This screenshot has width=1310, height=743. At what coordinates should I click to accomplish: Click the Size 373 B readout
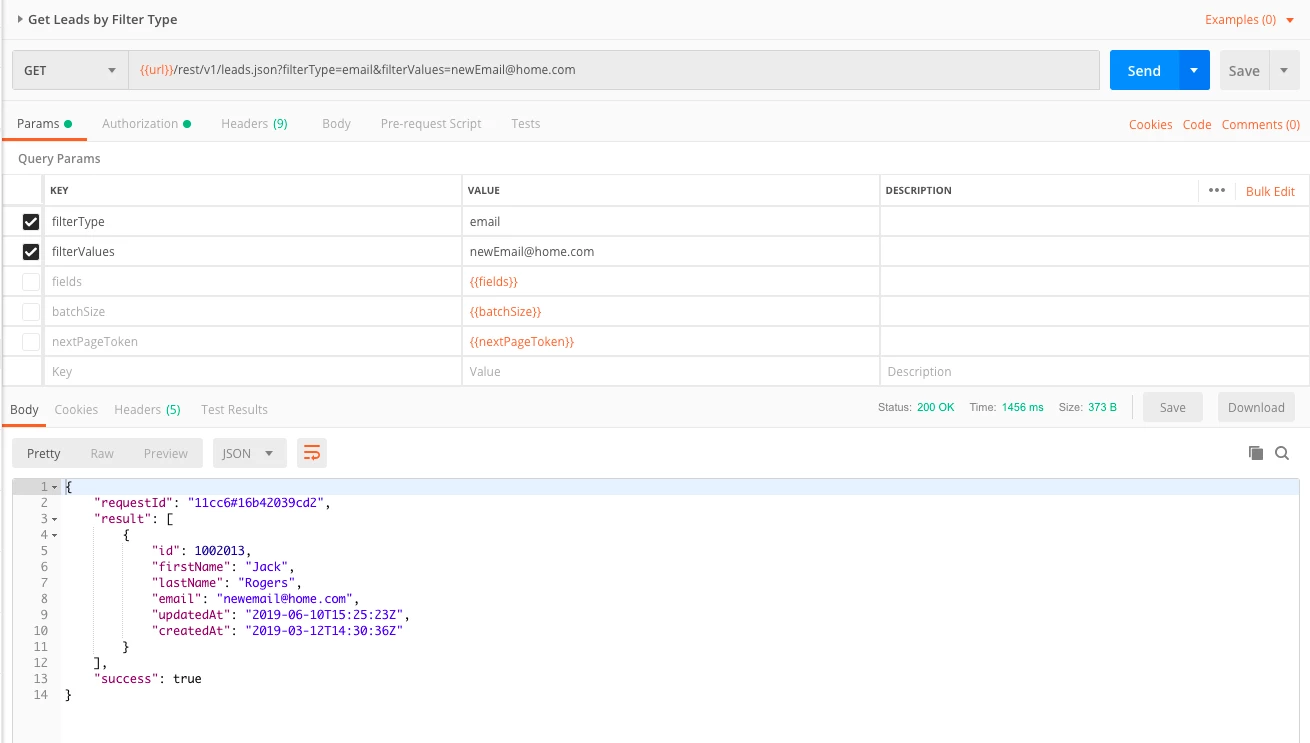1087,408
